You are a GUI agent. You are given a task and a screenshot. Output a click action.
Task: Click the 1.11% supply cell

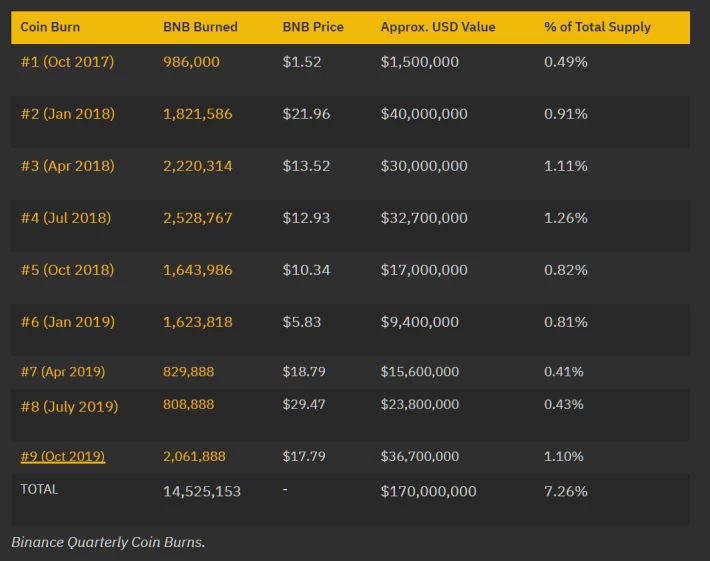(x=566, y=166)
